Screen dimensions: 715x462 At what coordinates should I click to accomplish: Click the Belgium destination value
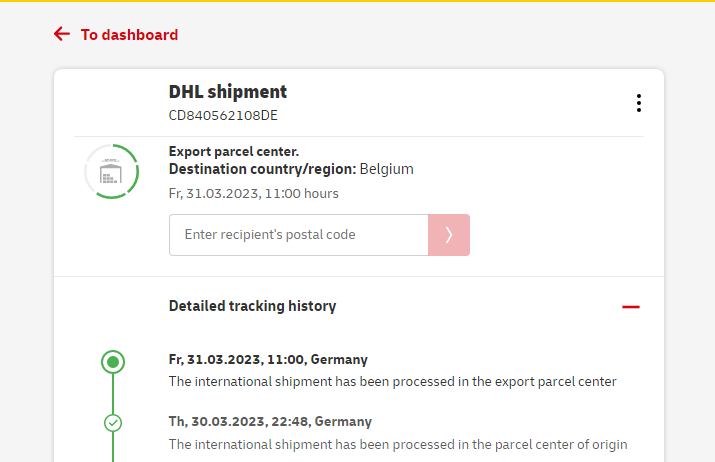[387, 169]
